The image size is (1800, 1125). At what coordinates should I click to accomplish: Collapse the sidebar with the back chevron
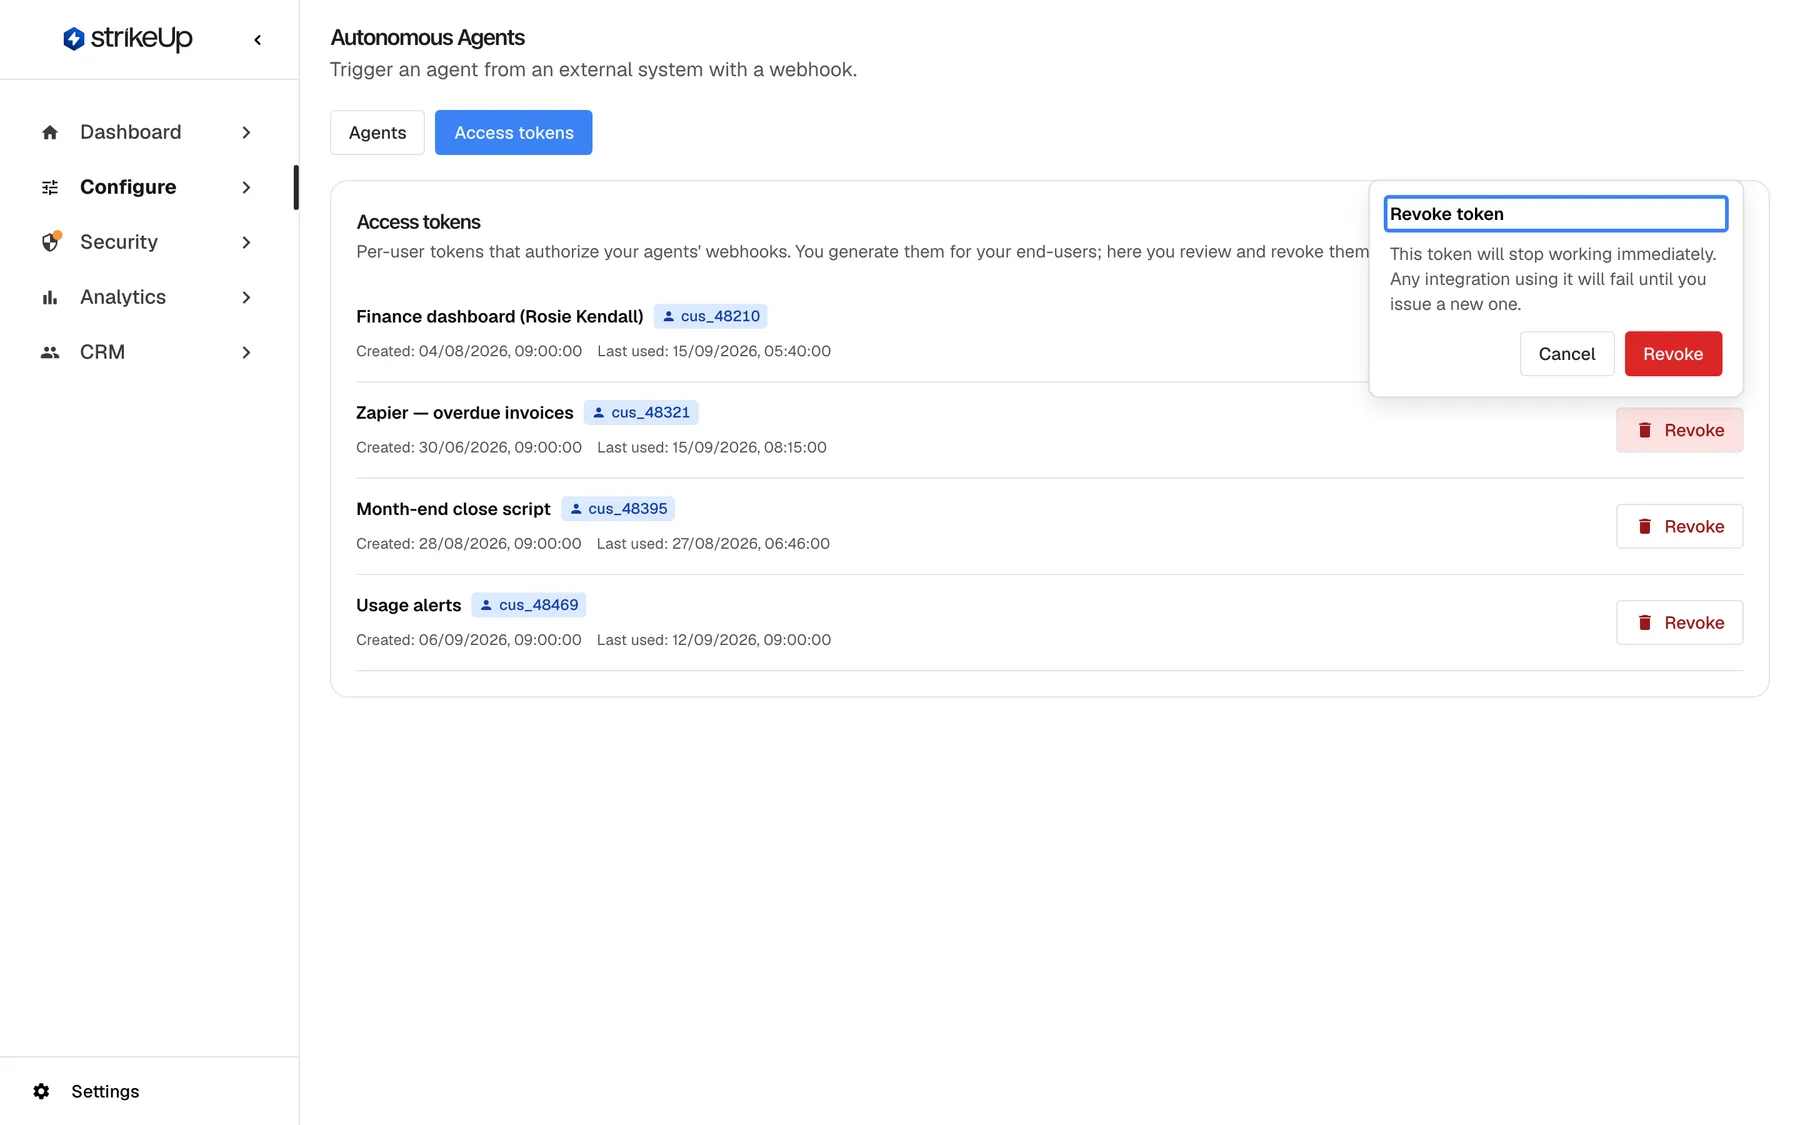point(258,40)
